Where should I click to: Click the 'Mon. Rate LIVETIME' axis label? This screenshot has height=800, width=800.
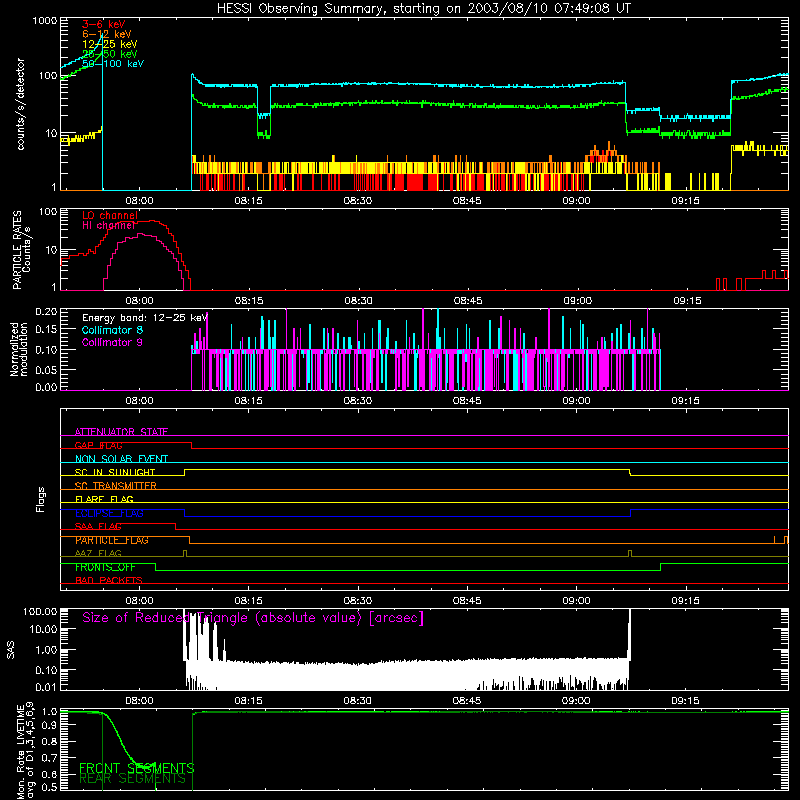25,750
